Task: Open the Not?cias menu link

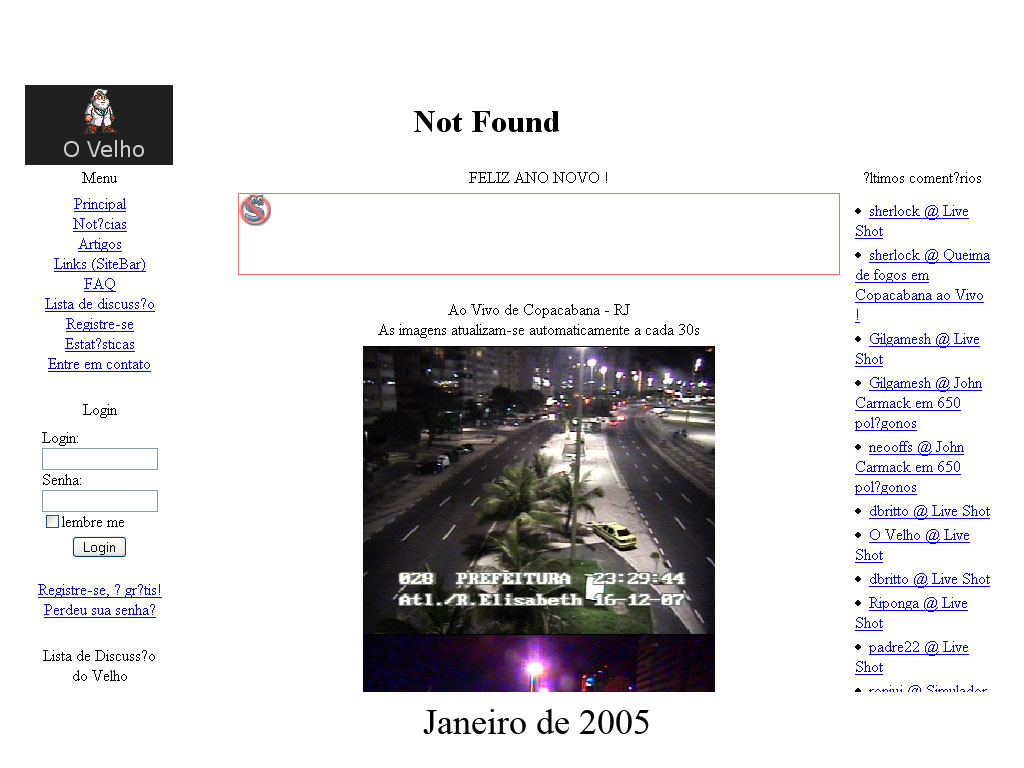Action: 100,224
